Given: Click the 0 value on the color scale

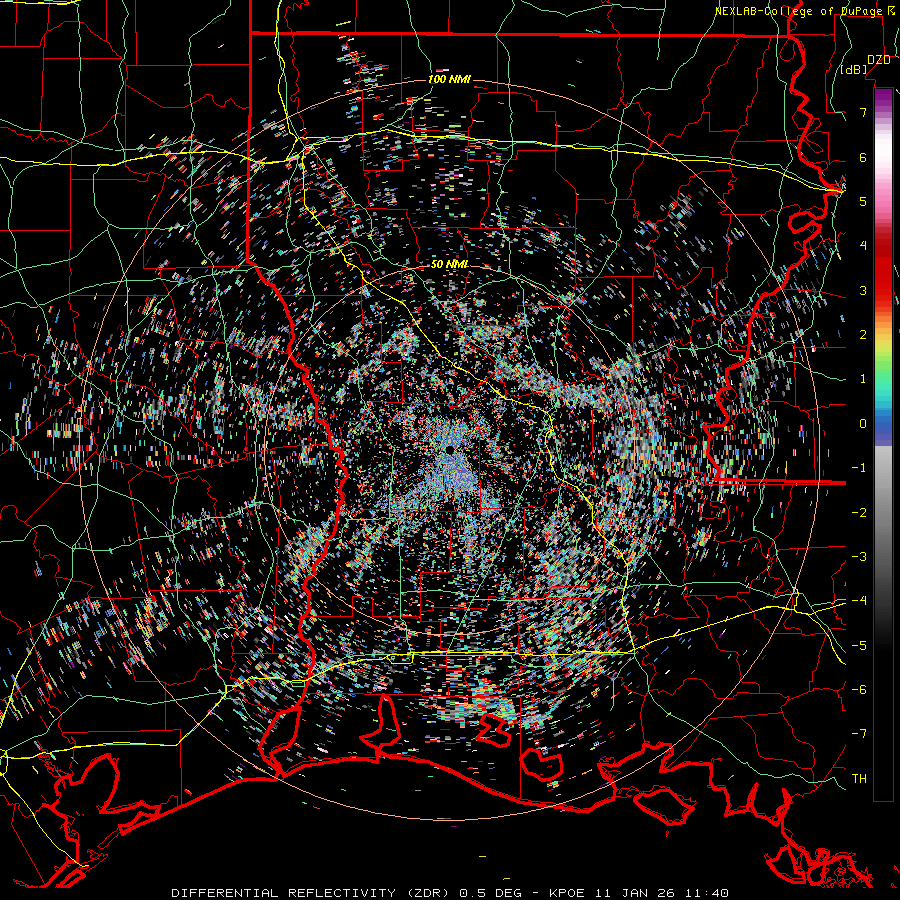Looking at the screenshot, I should pyautogui.click(x=863, y=424).
